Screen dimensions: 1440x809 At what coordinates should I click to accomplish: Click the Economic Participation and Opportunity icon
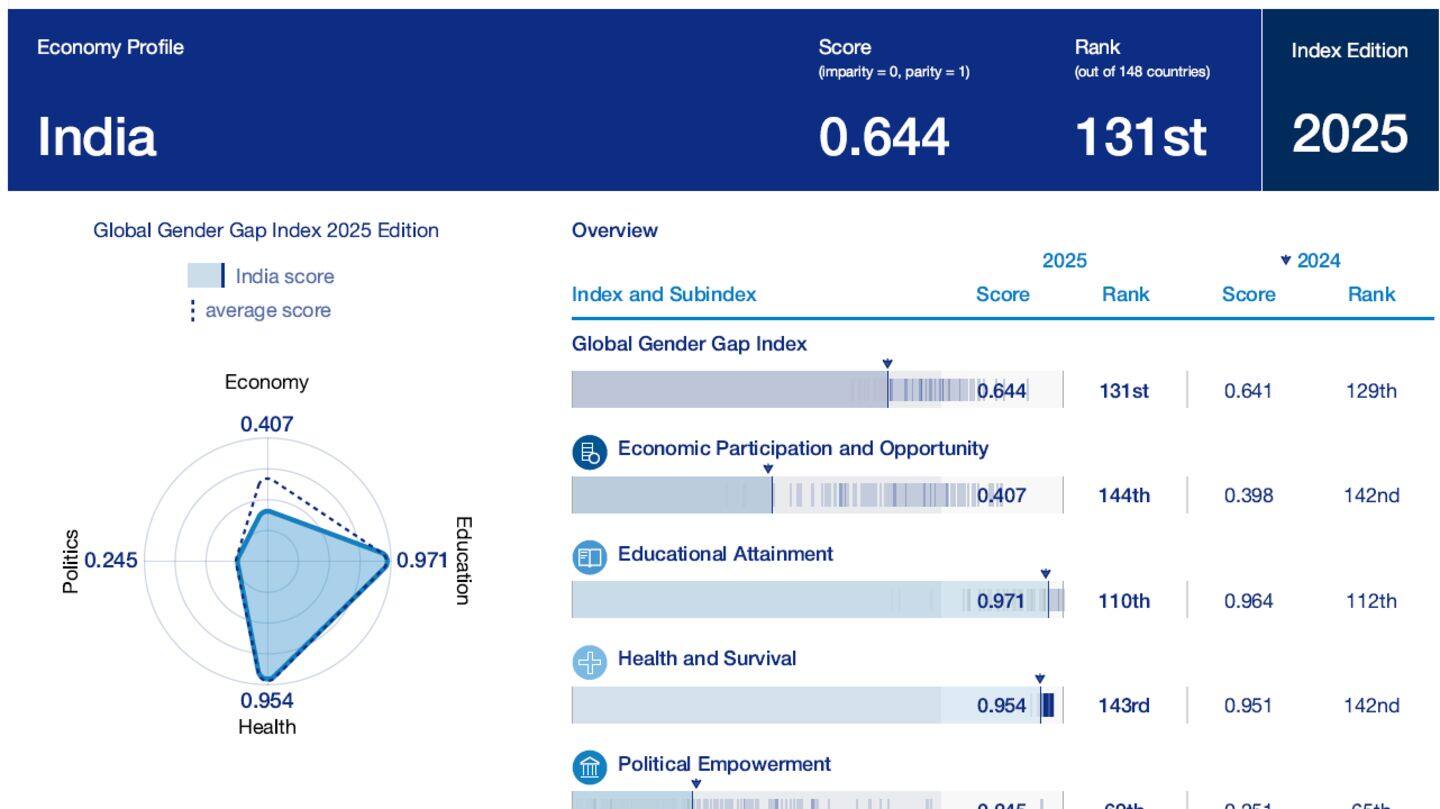[x=590, y=452]
